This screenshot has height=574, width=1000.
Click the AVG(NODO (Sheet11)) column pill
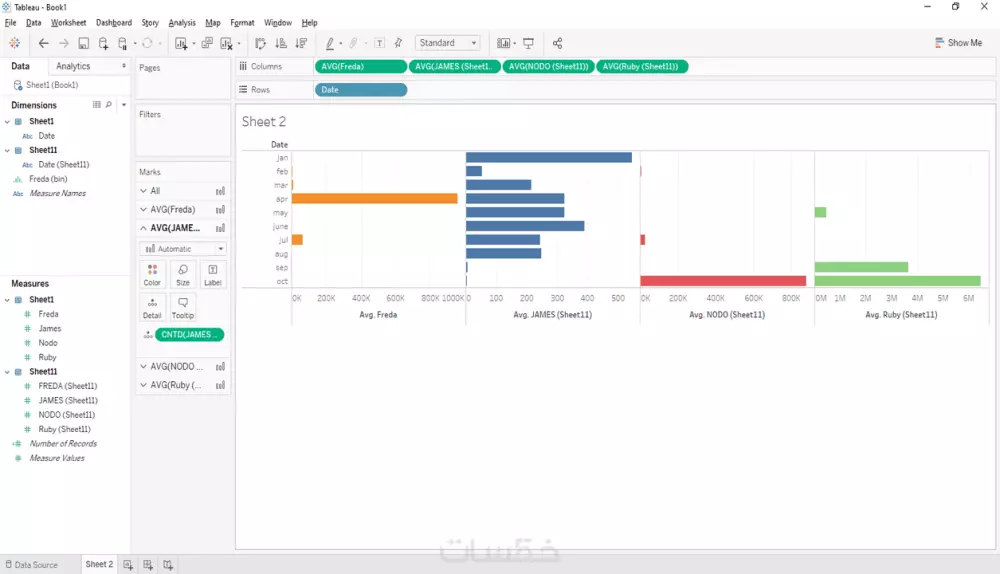coord(548,66)
